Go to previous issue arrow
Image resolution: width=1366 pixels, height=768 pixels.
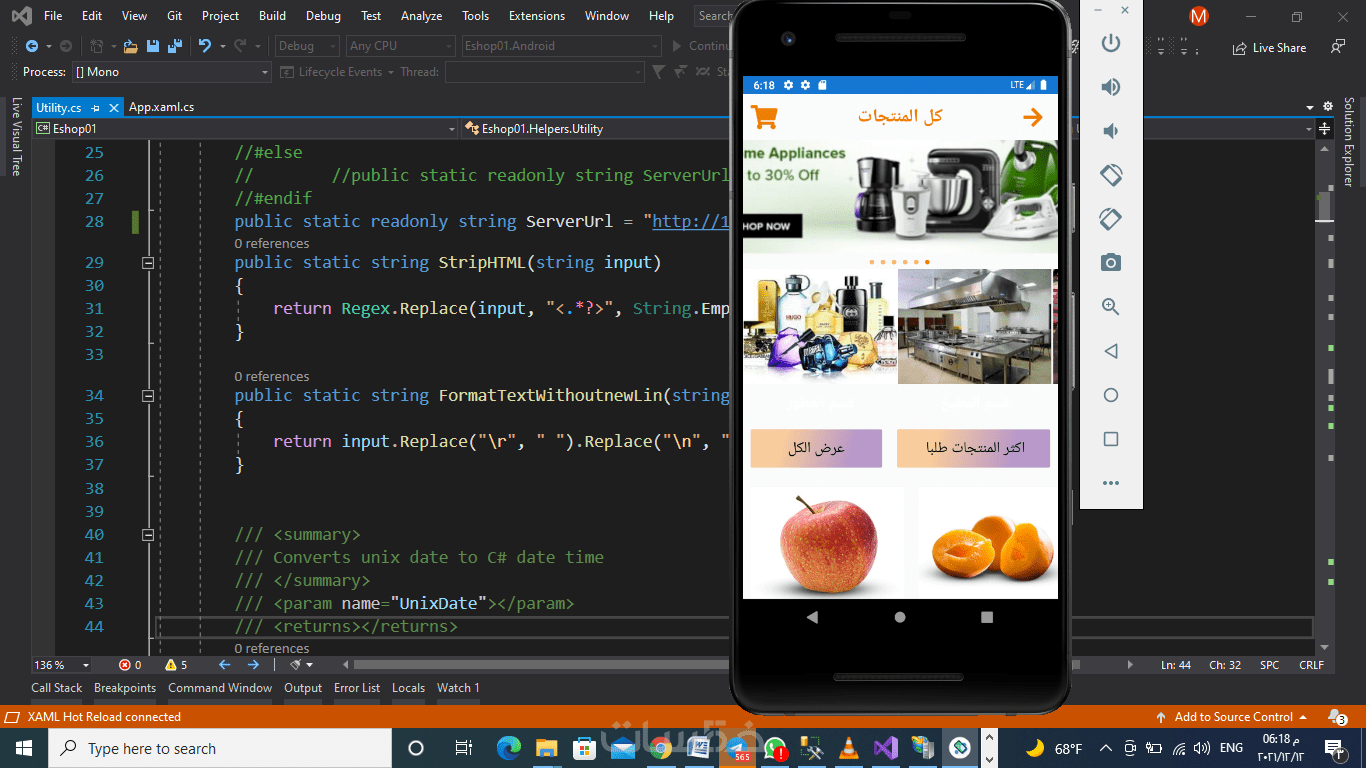point(224,665)
